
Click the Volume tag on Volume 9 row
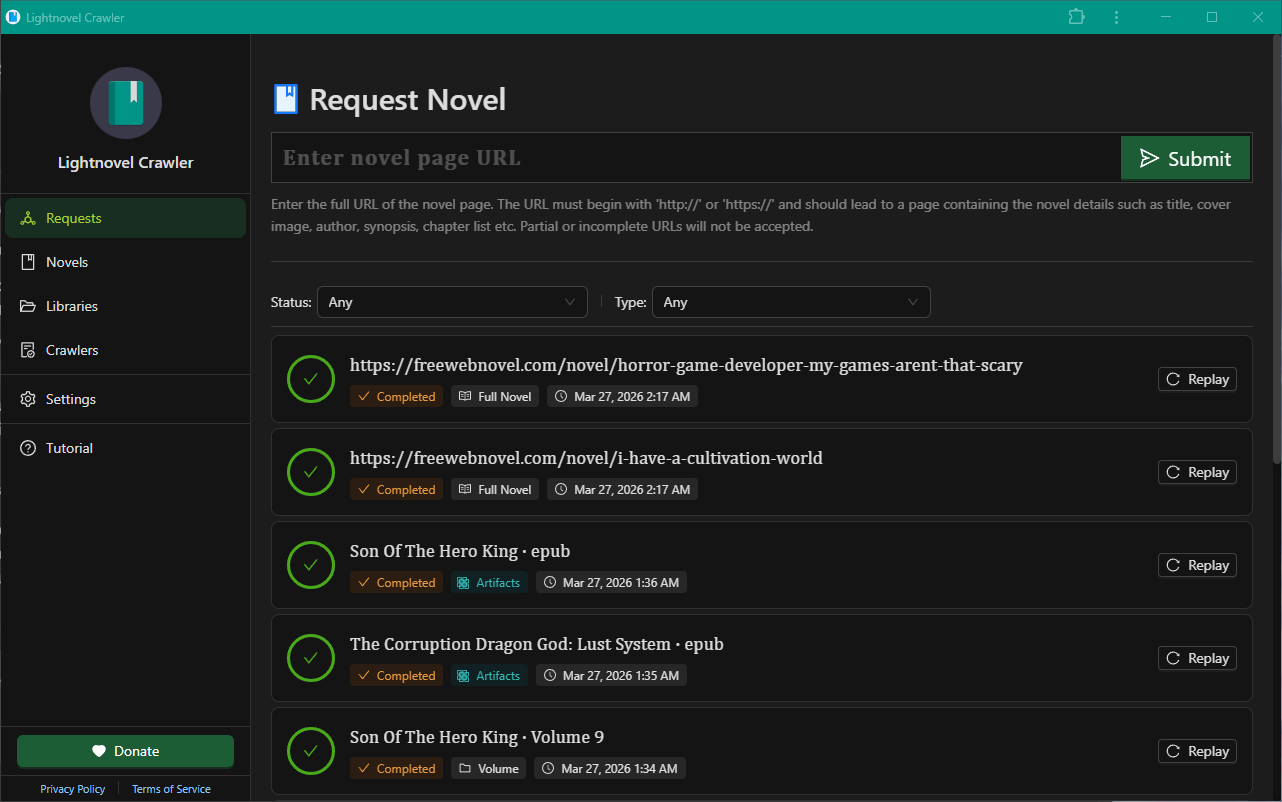(488, 769)
